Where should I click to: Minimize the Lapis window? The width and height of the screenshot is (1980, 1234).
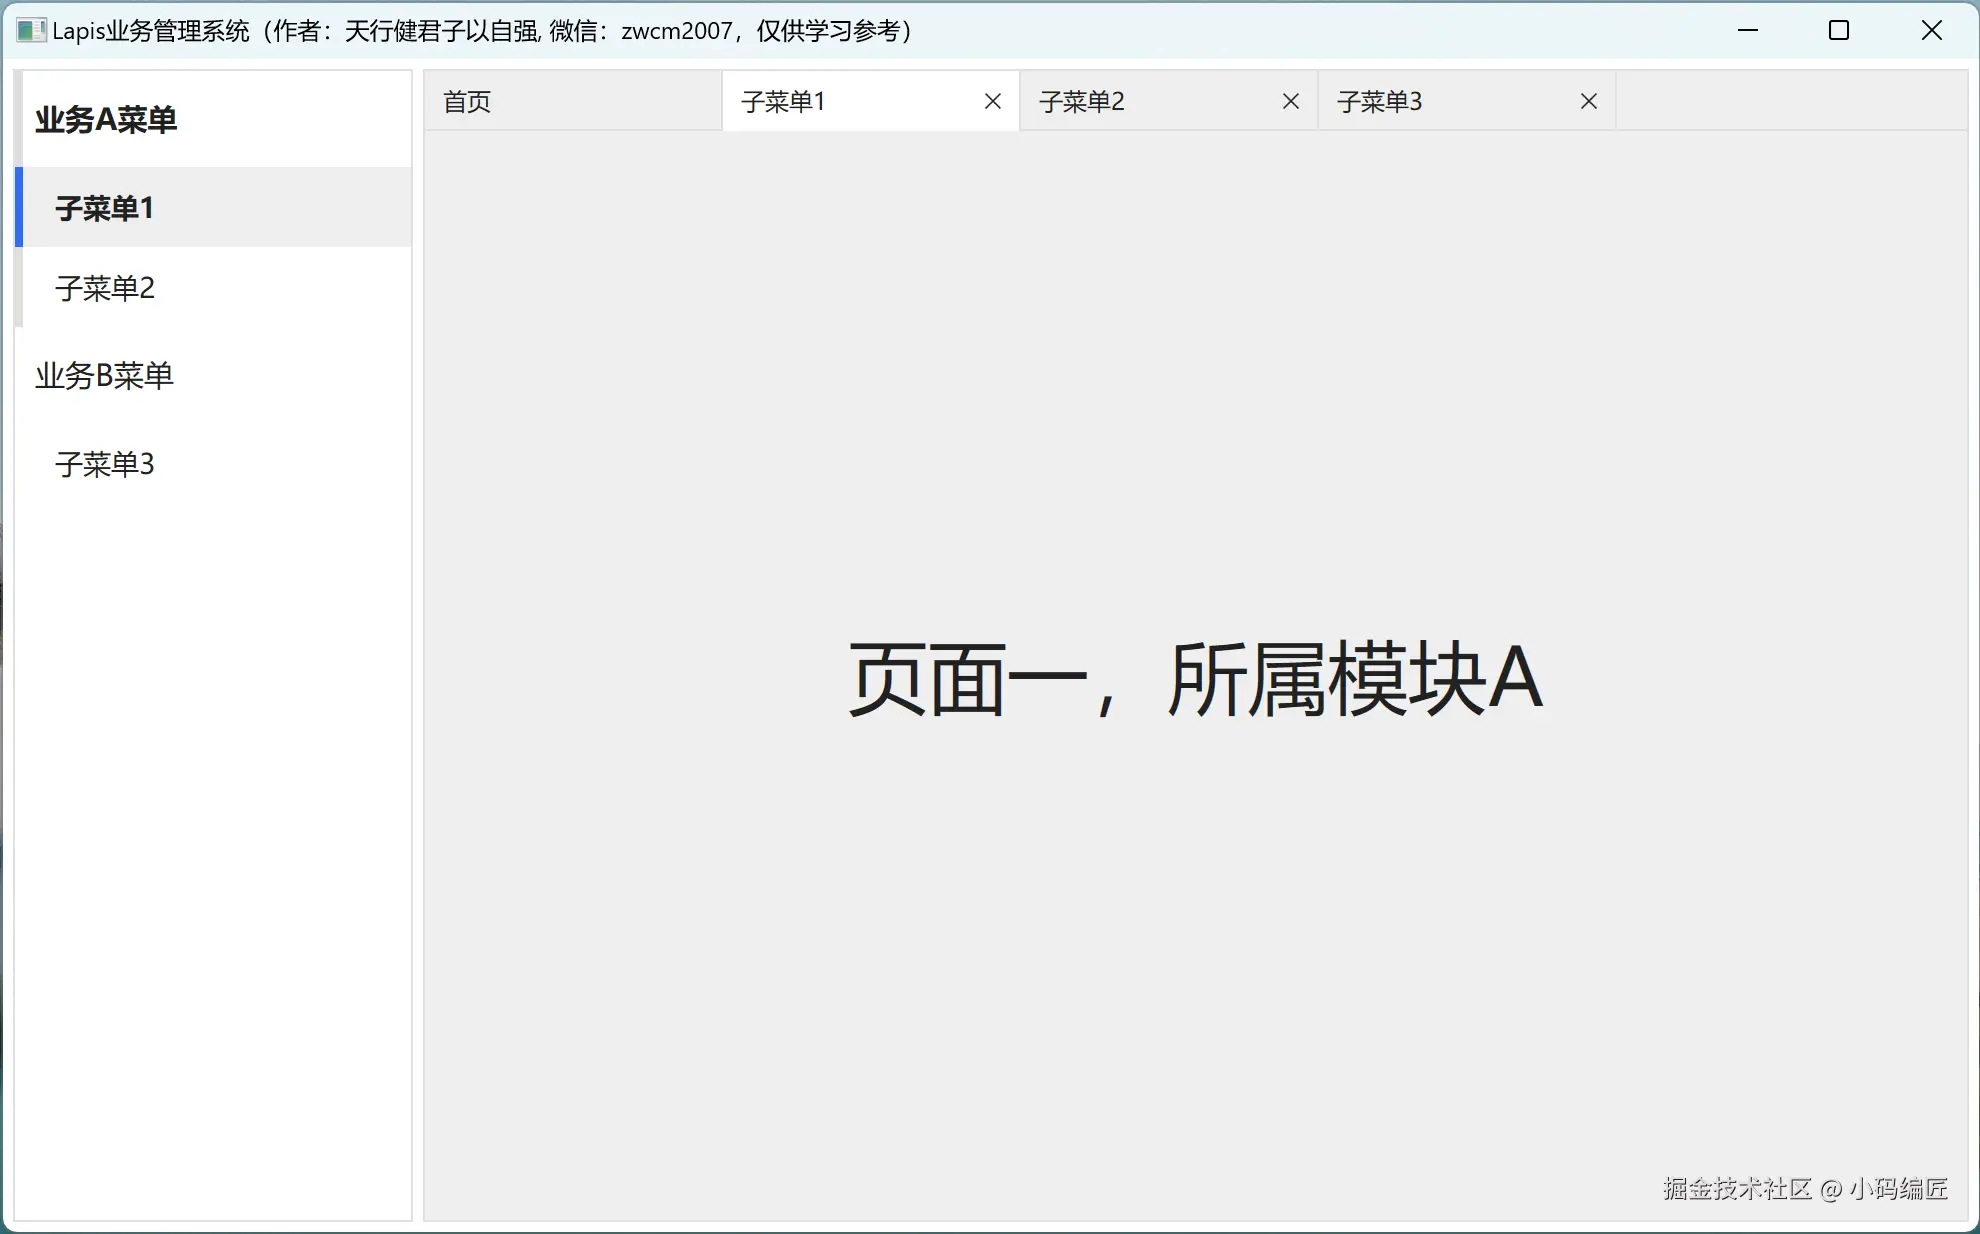[1747, 30]
